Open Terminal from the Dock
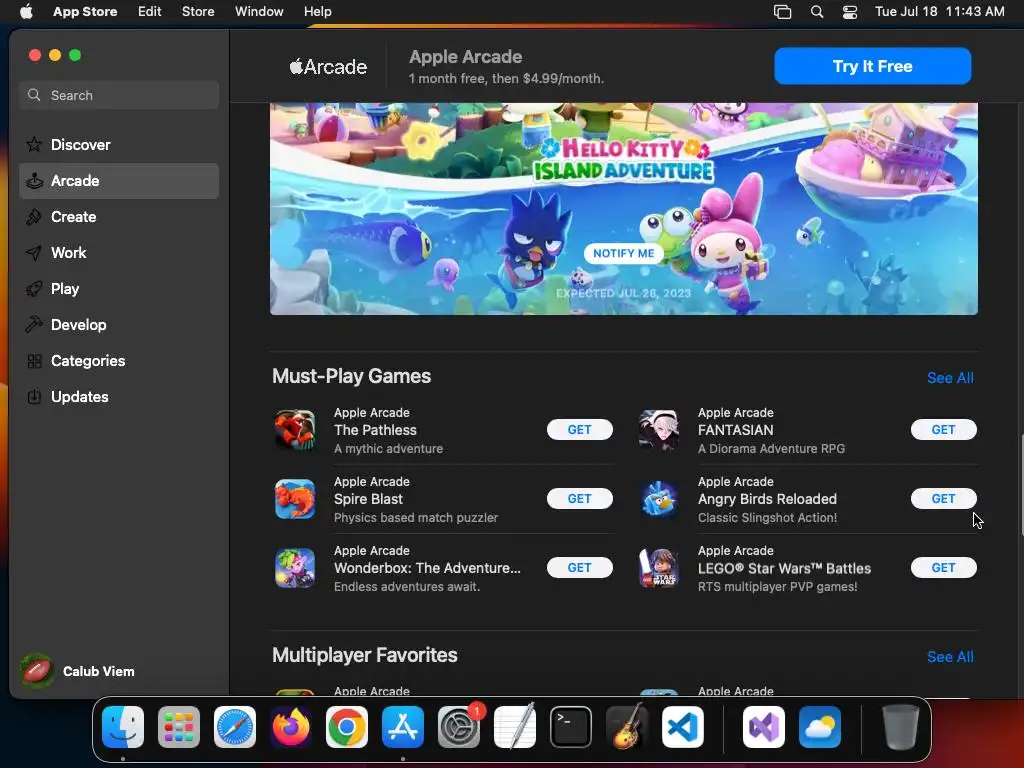This screenshot has width=1024, height=768. [x=571, y=727]
